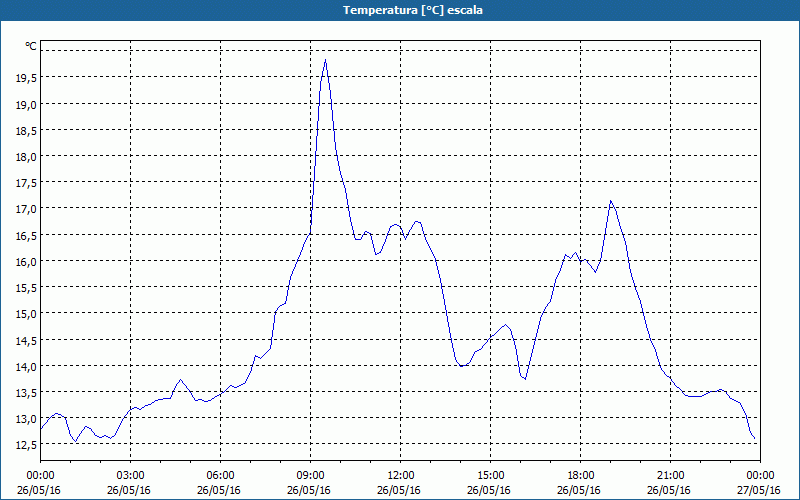800x500 pixels.
Task: Click the 09:00 time axis label
Action: tap(310, 476)
